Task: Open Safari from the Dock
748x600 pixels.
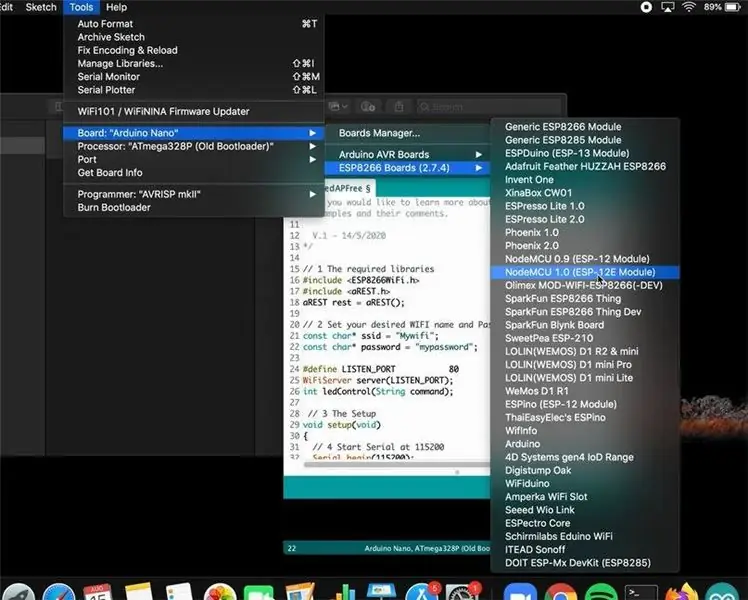Action: click(x=59, y=592)
